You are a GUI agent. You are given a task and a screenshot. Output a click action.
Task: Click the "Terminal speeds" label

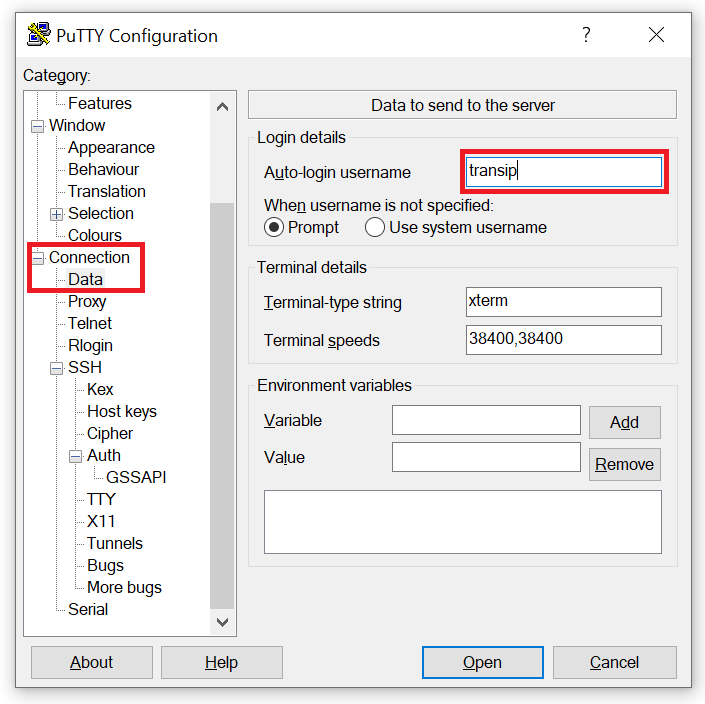pos(321,341)
